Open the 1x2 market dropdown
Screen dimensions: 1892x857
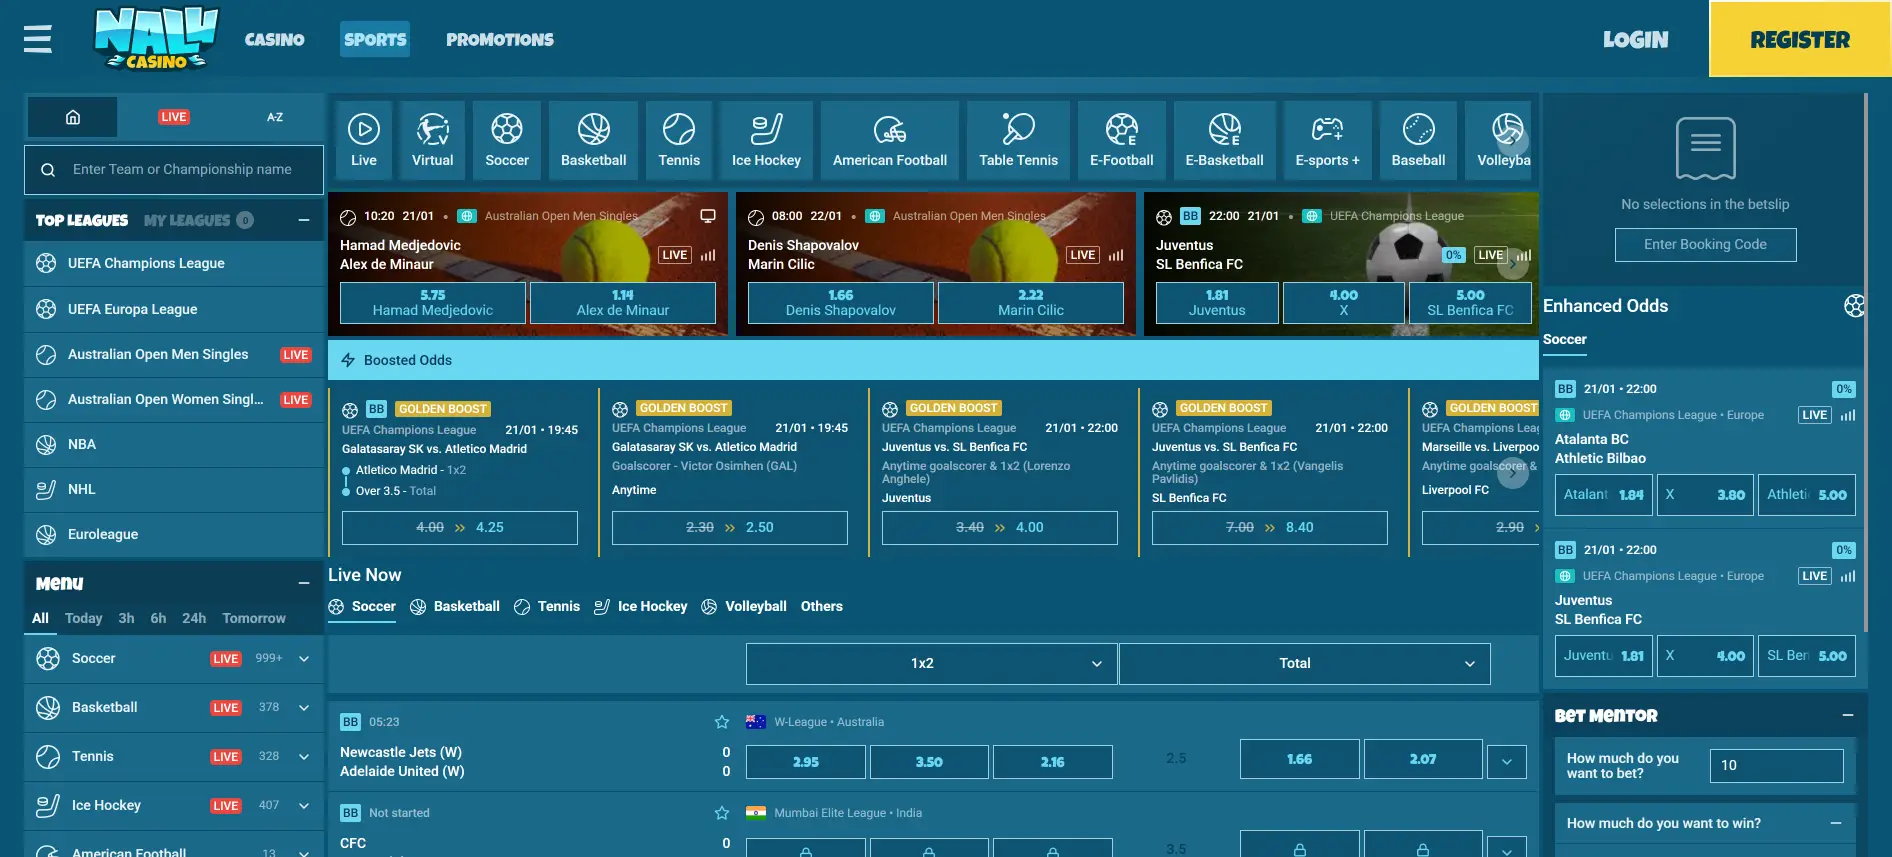(x=931, y=664)
